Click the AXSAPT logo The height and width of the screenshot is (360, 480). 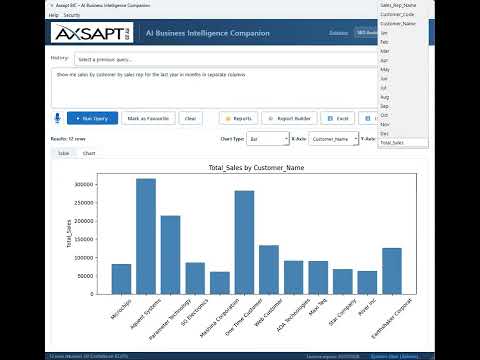coord(92,33)
